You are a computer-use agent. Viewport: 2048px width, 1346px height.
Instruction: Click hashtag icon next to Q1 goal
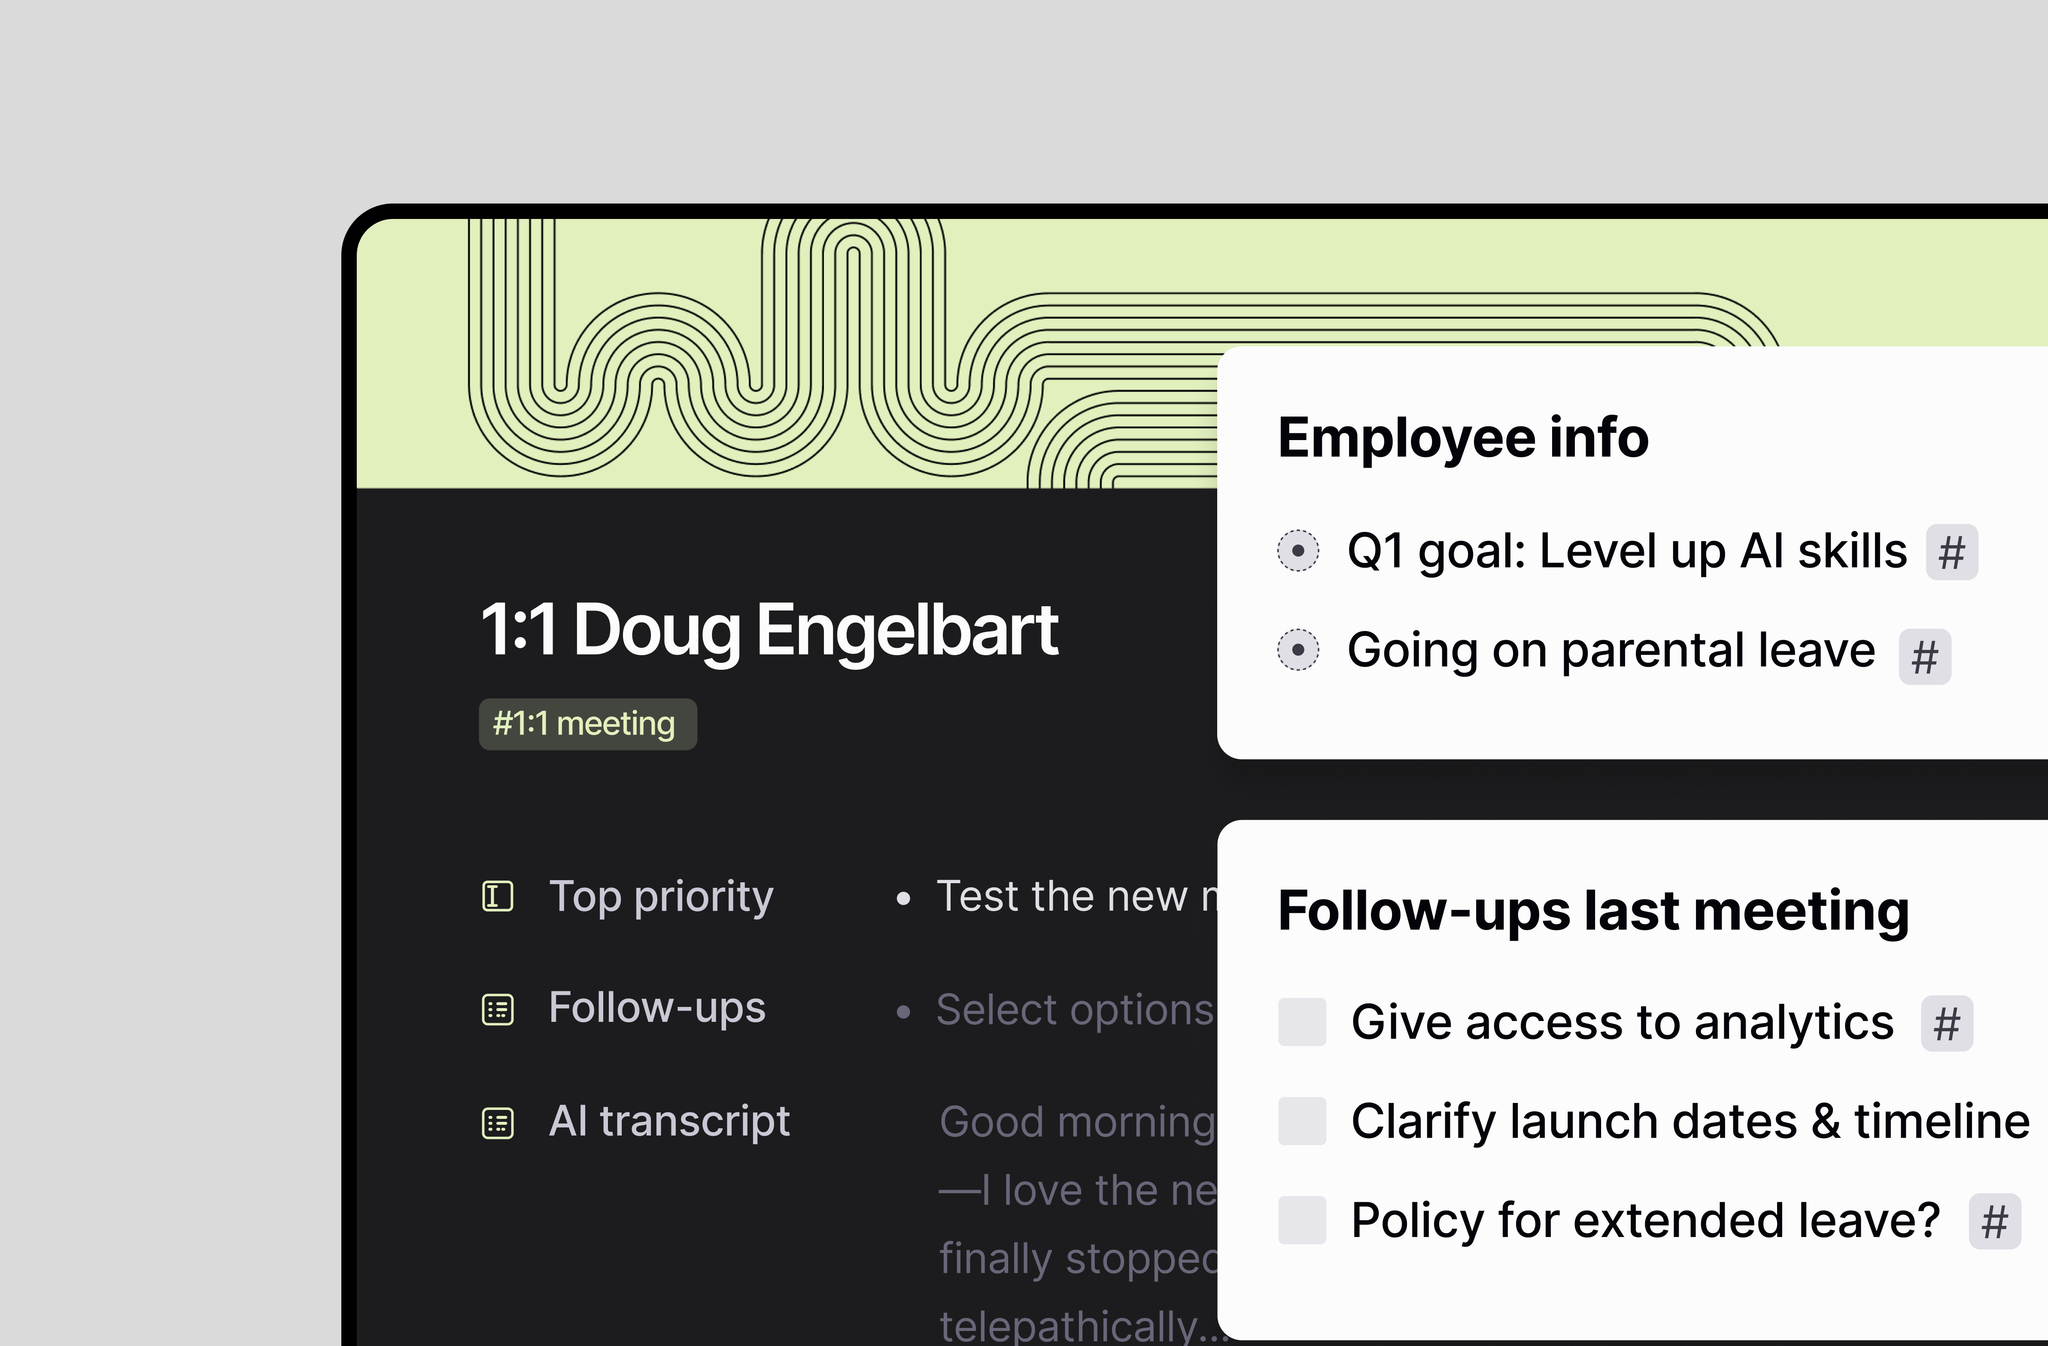(x=1952, y=552)
